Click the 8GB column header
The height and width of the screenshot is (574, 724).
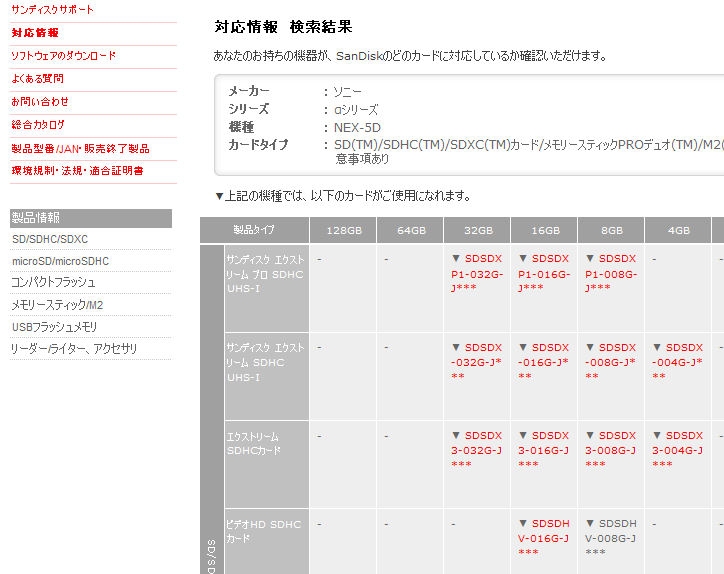[611, 230]
